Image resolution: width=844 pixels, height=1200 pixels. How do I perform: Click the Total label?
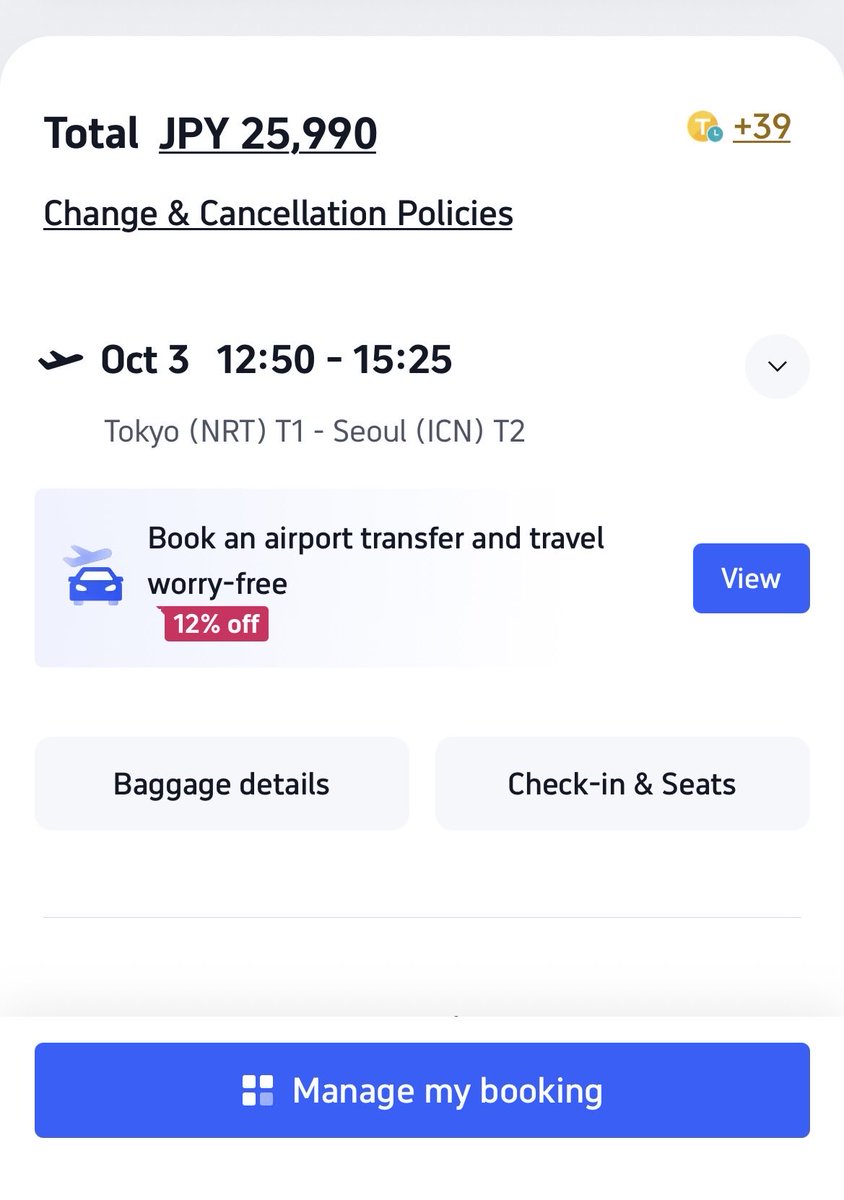91,134
